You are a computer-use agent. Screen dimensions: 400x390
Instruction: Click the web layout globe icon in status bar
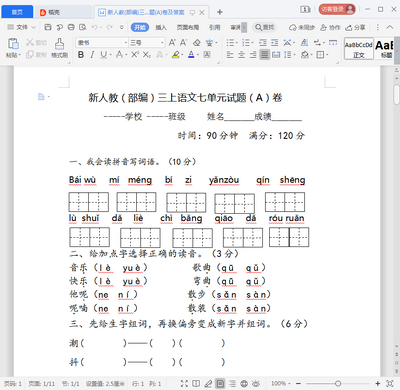244,384
